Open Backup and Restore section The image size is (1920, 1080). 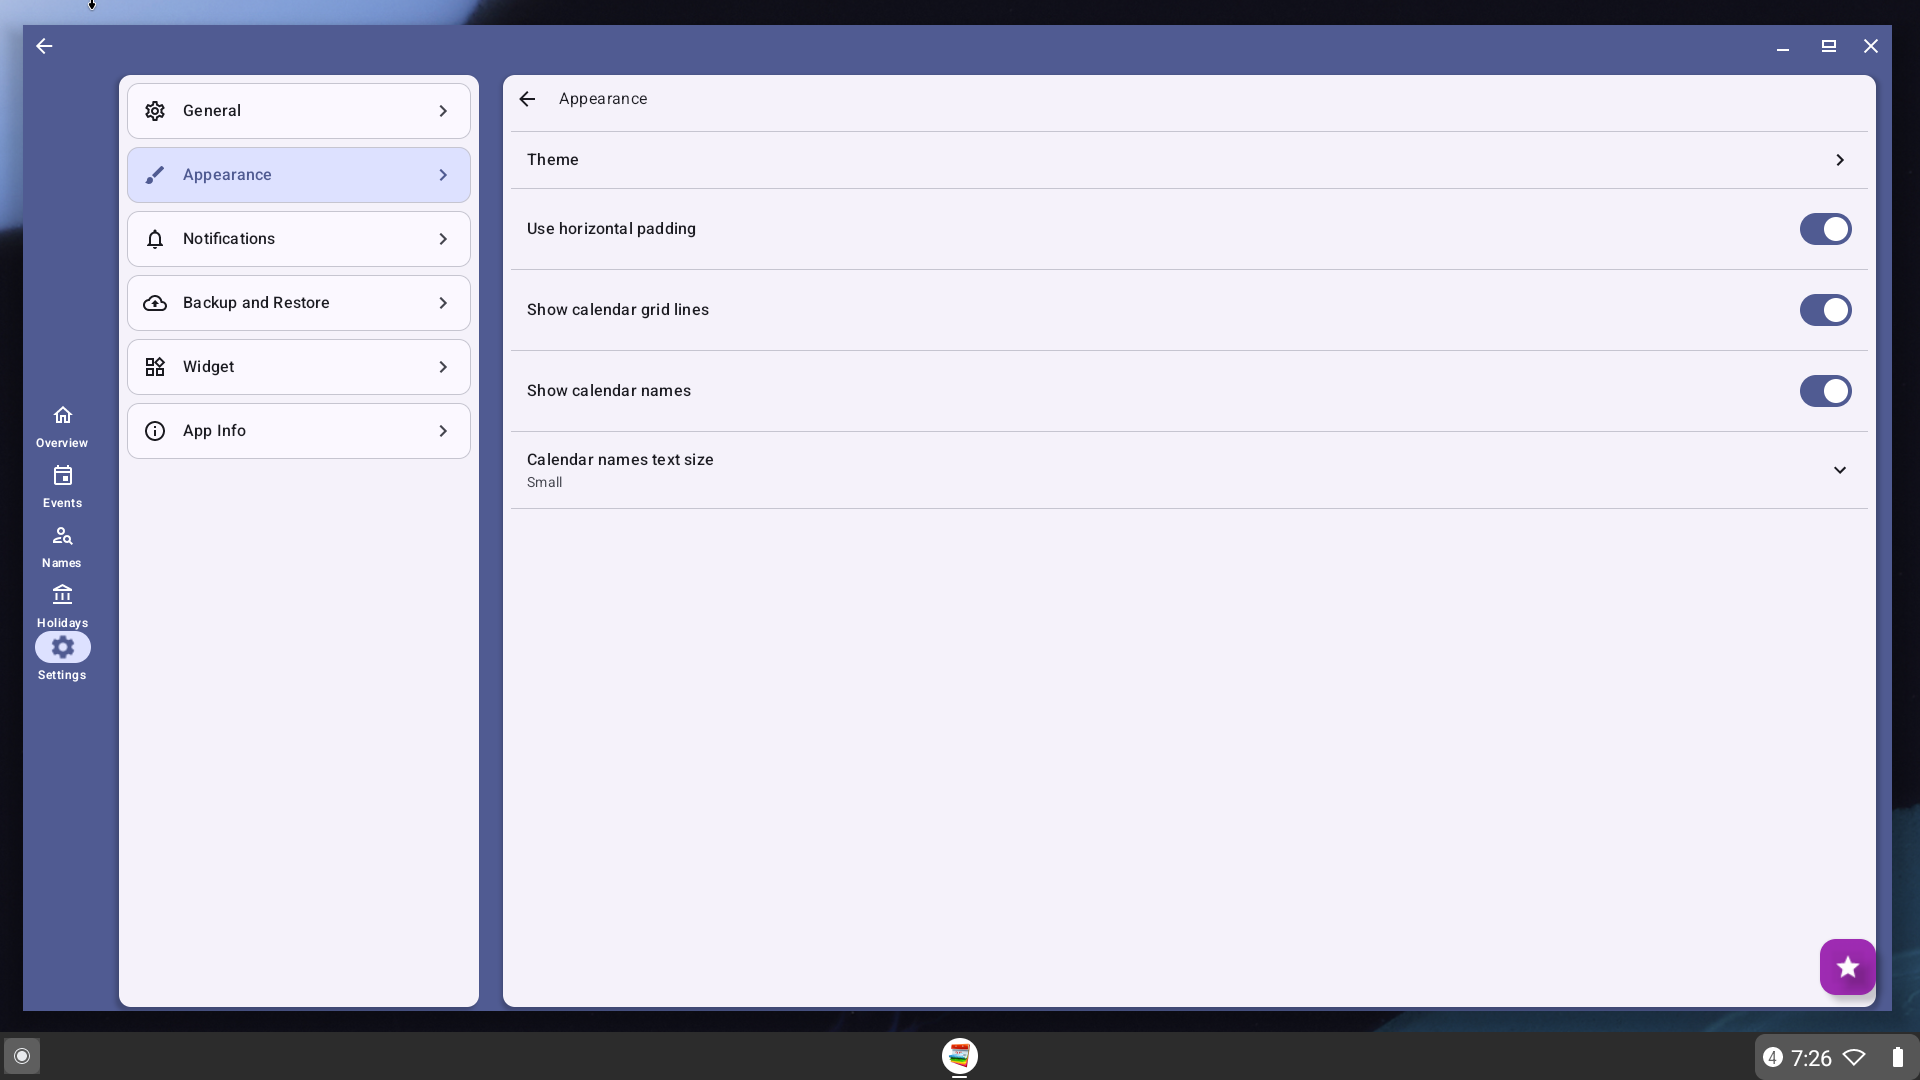point(298,303)
